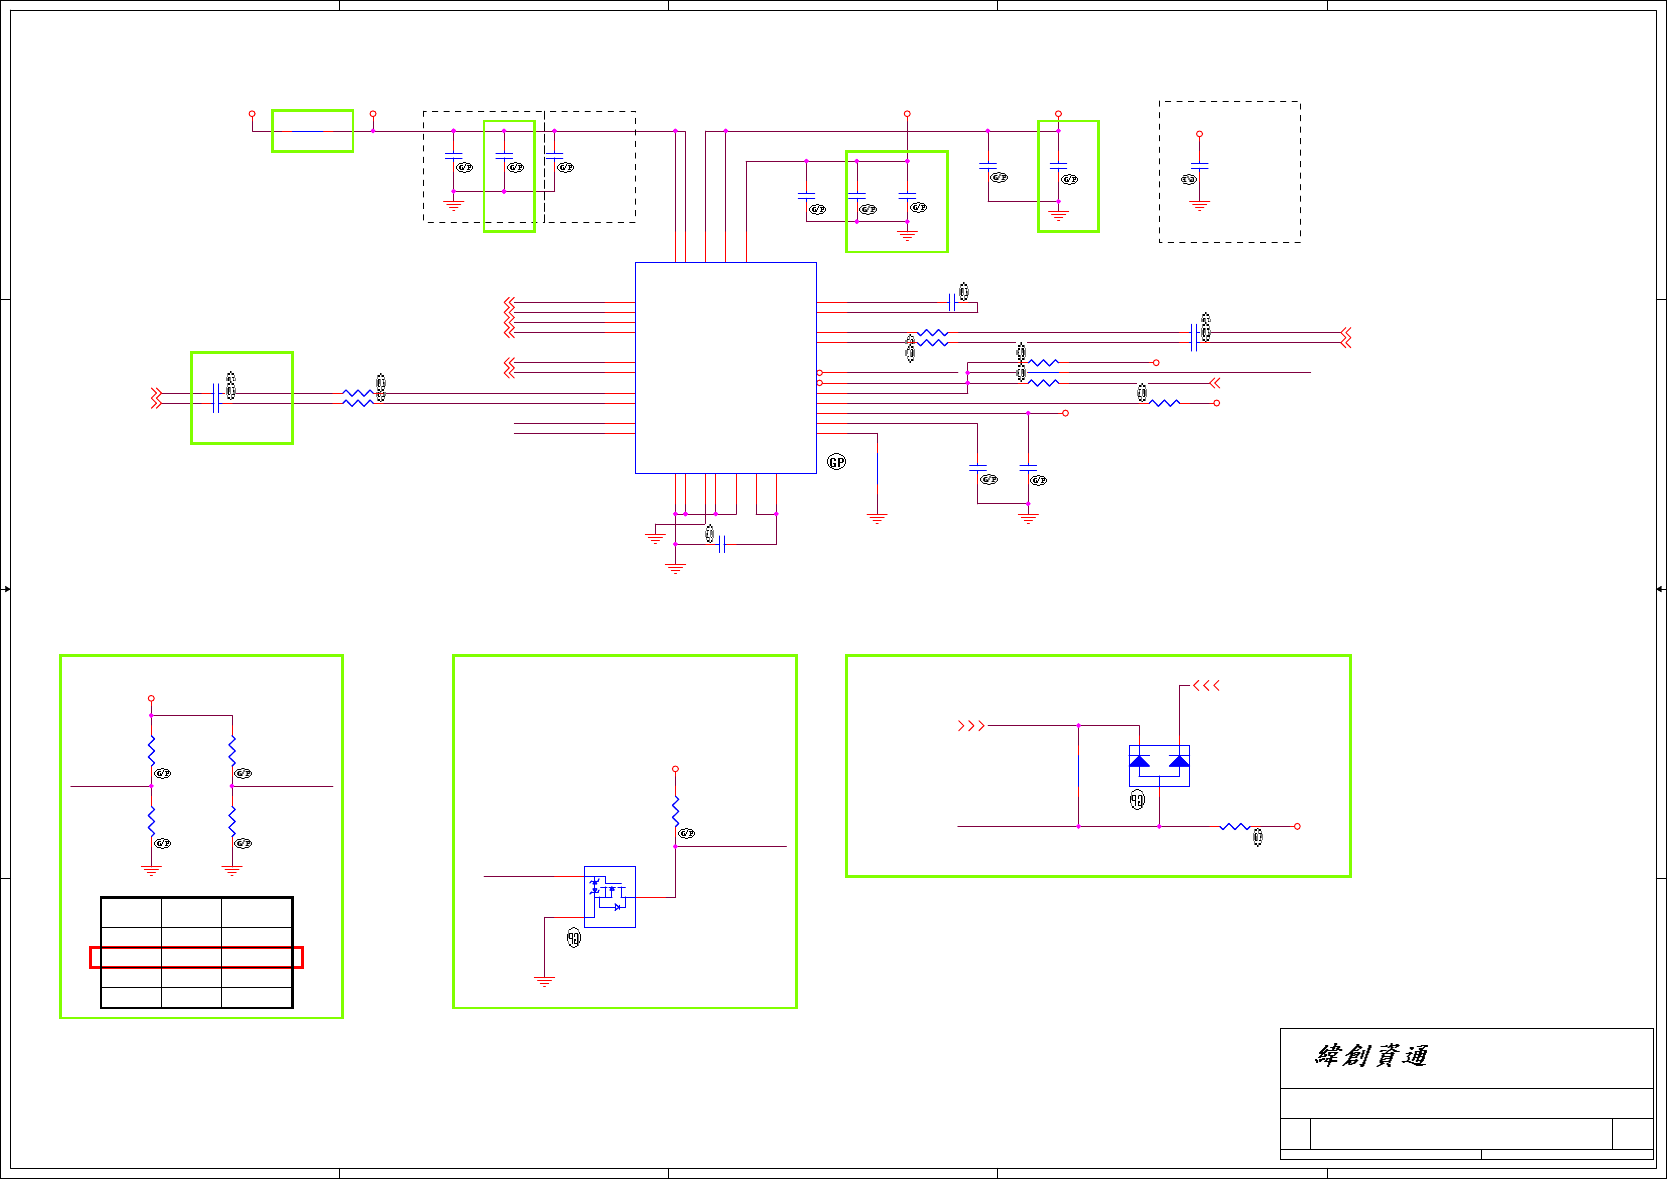Image resolution: width=1667 pixels, height=1179 pixels.
Task: Select the horizontal capacitor below the central IC
Action: tap(722, 544)
